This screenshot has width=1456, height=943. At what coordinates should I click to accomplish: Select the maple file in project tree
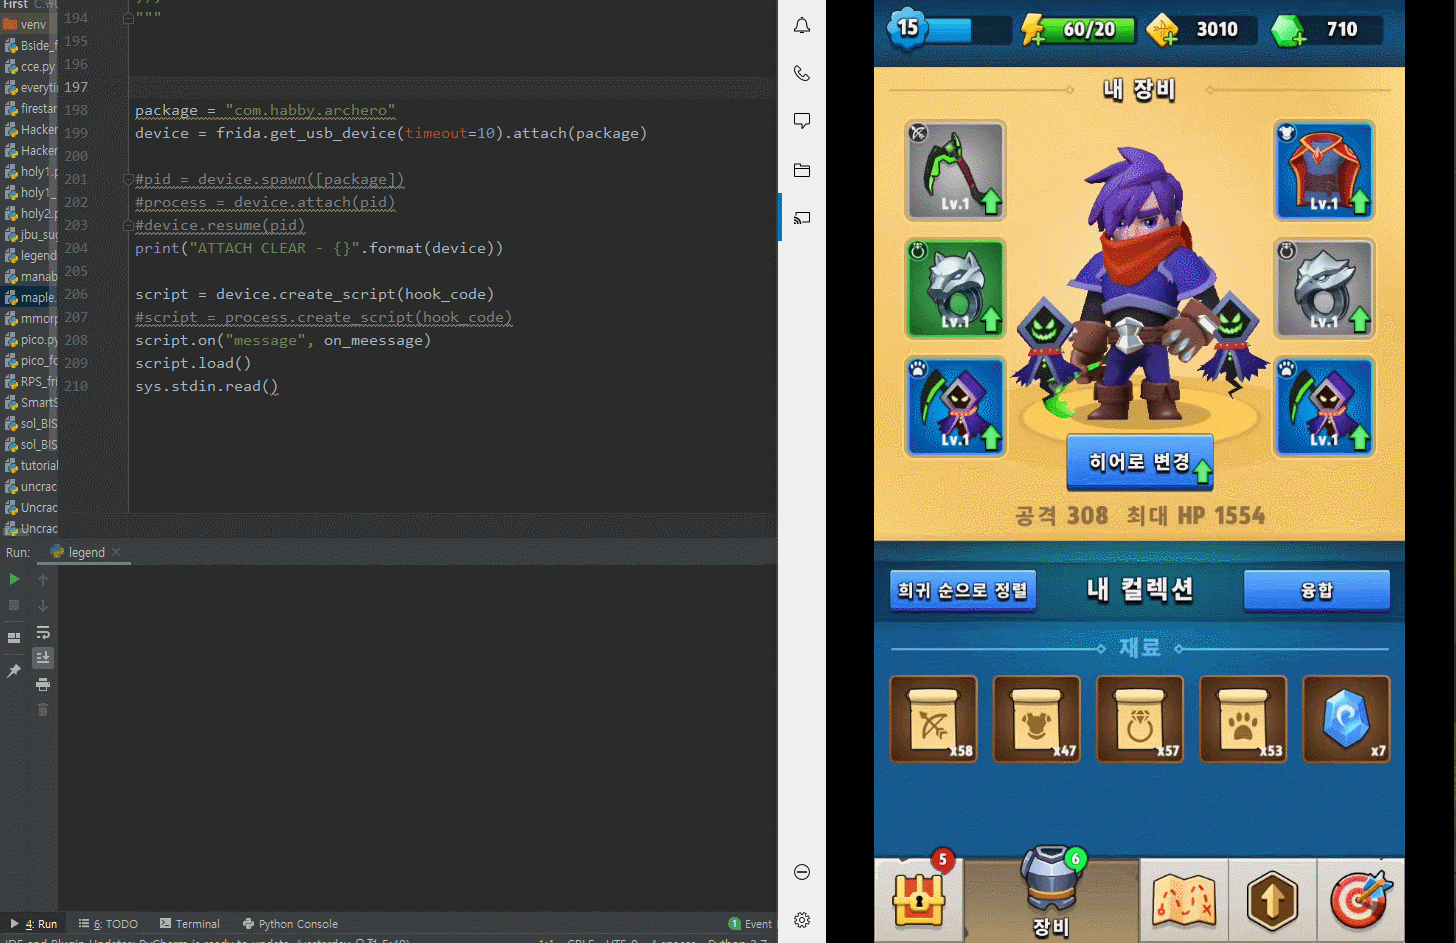30,297
